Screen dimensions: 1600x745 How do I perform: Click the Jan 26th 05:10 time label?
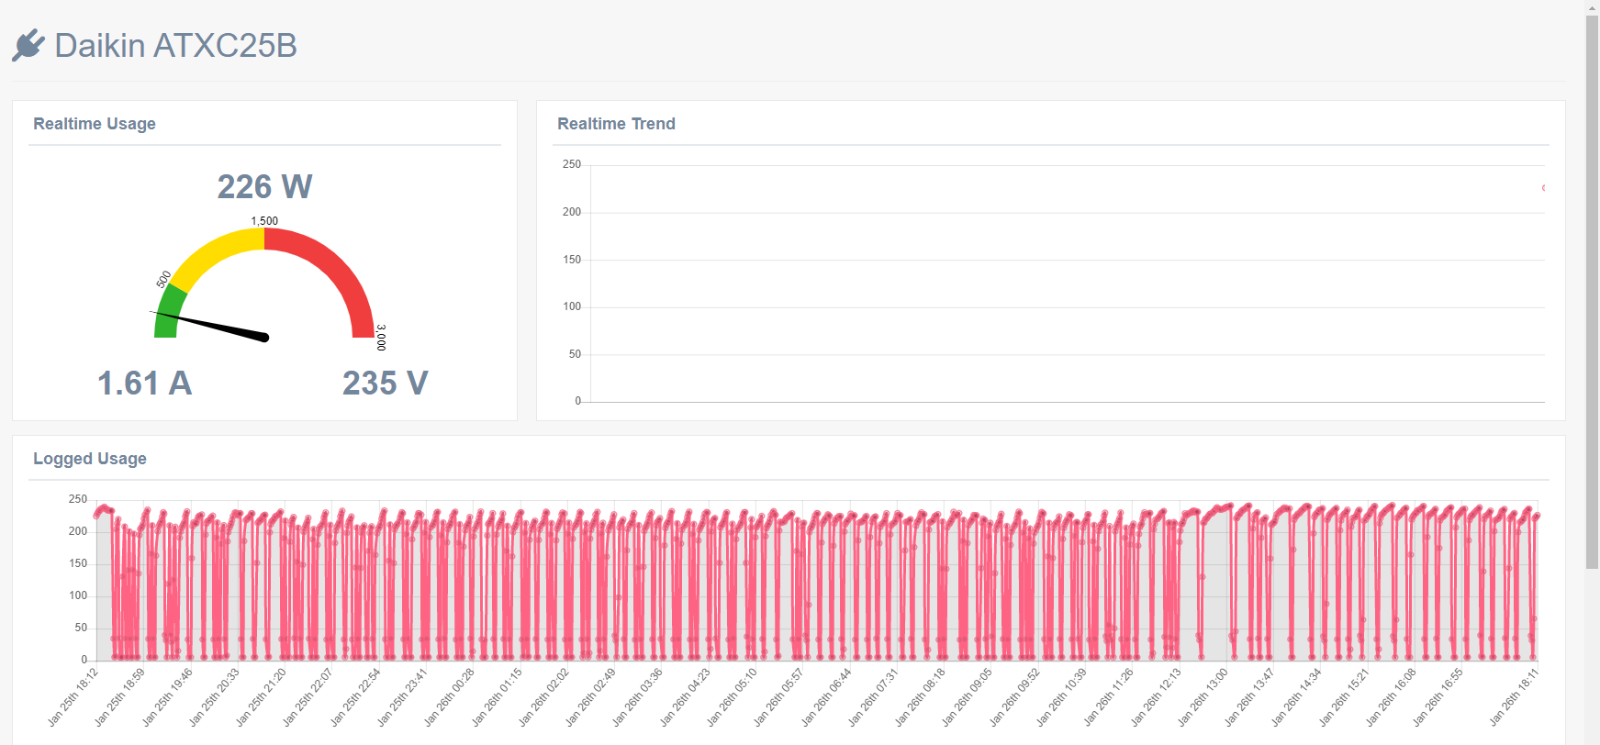[732, 697]
